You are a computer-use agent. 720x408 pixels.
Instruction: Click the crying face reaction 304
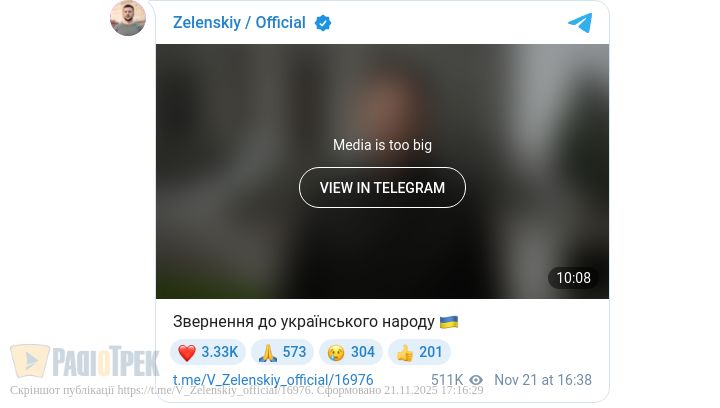pos(351,352)
